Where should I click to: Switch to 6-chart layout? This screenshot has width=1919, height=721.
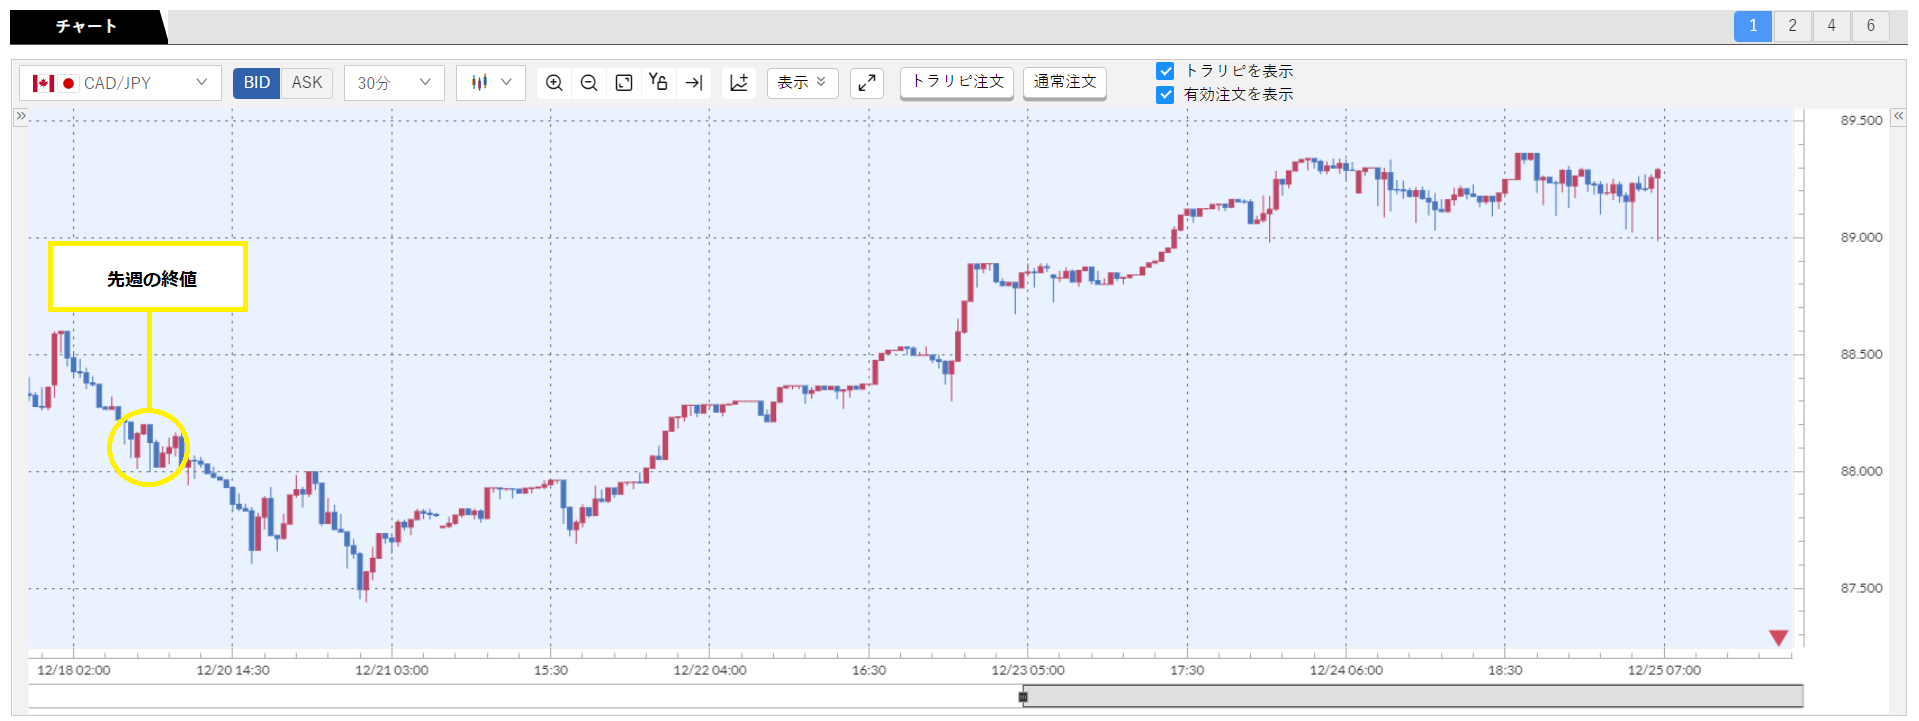1870,26
